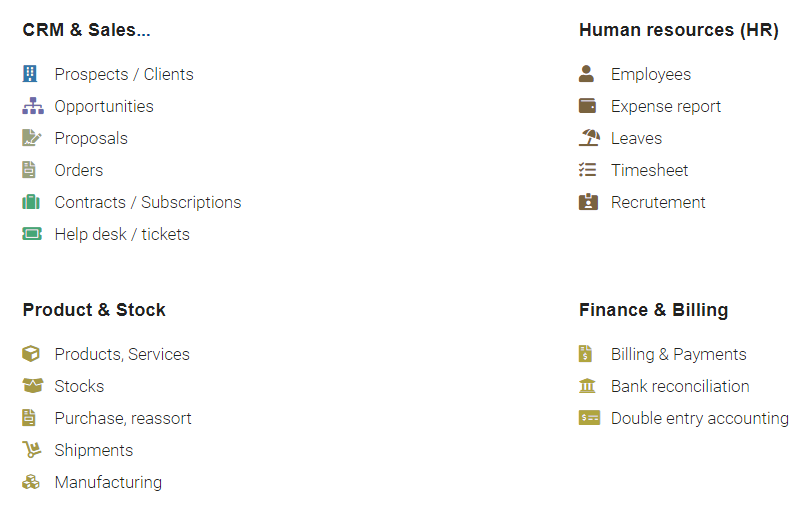
Task: Open Double entry accounting
Action: click(699, 418)
